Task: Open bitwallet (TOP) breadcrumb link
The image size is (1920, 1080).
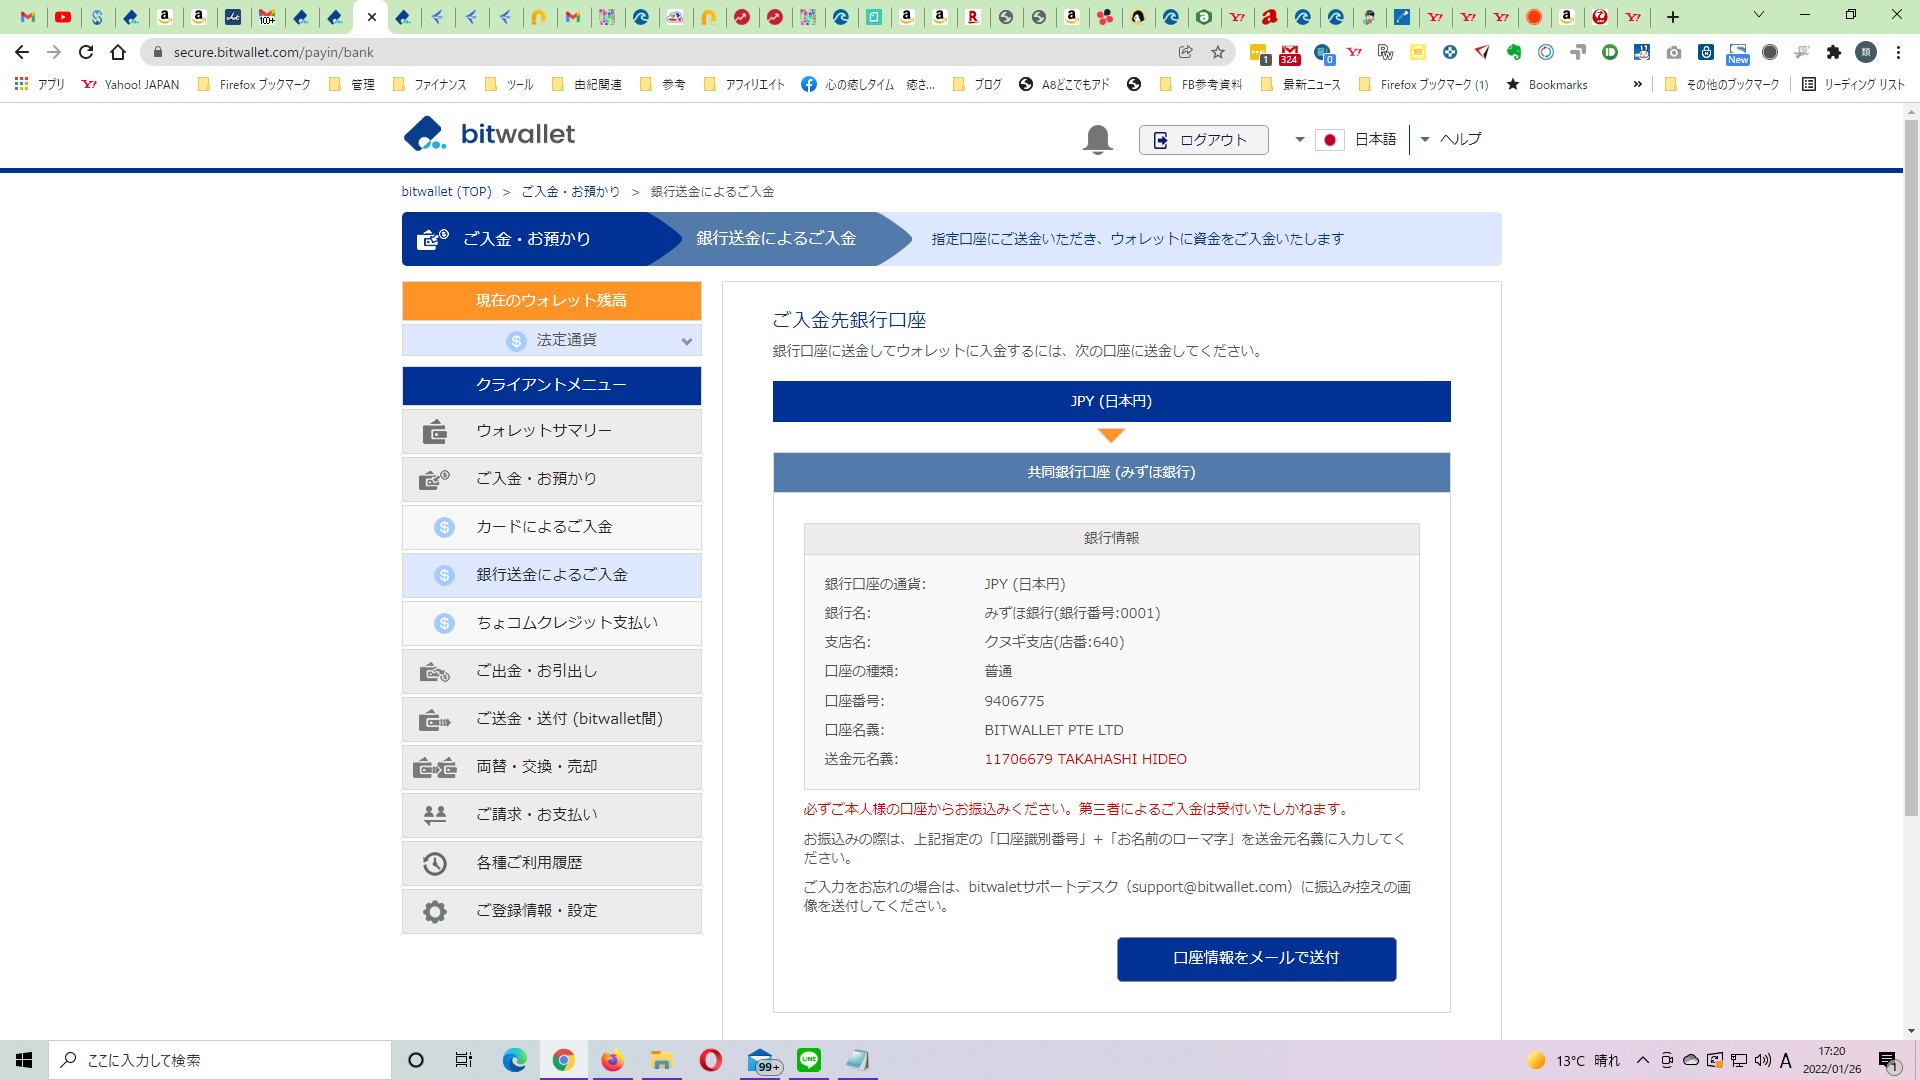Action: click(x=446, y=192)
